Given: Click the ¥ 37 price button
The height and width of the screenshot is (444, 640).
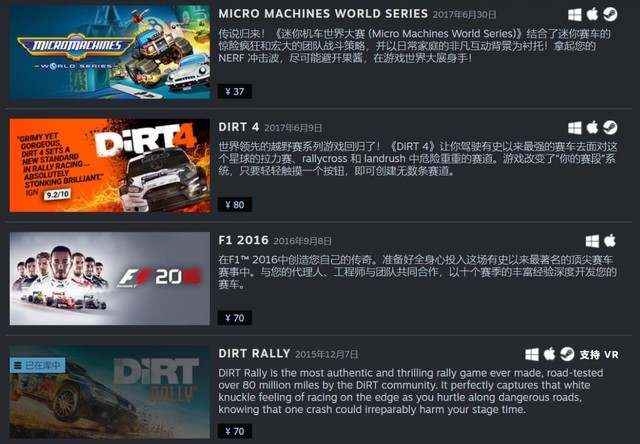Looking at the screenshot, I should coord(235,91).
